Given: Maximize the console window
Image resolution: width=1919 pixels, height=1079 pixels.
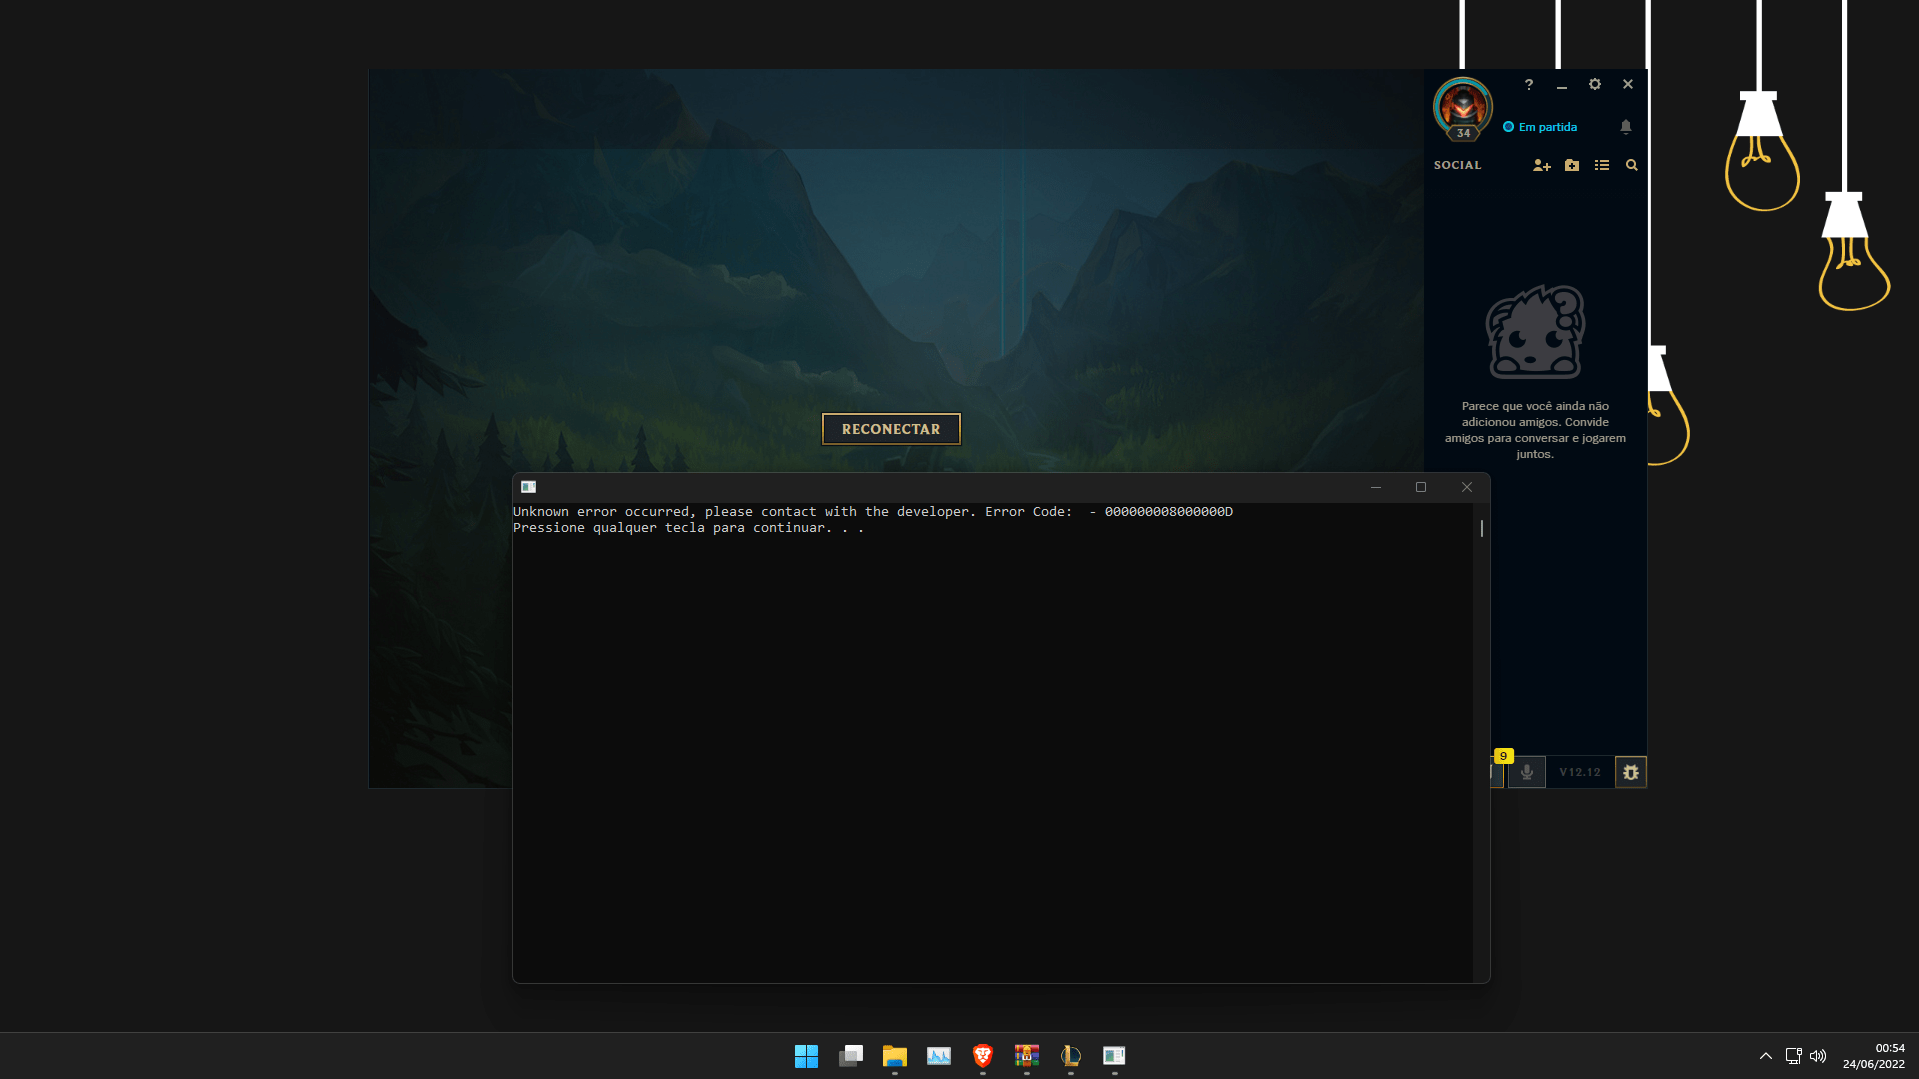Looking at the screenshot, I should 1421,487.
